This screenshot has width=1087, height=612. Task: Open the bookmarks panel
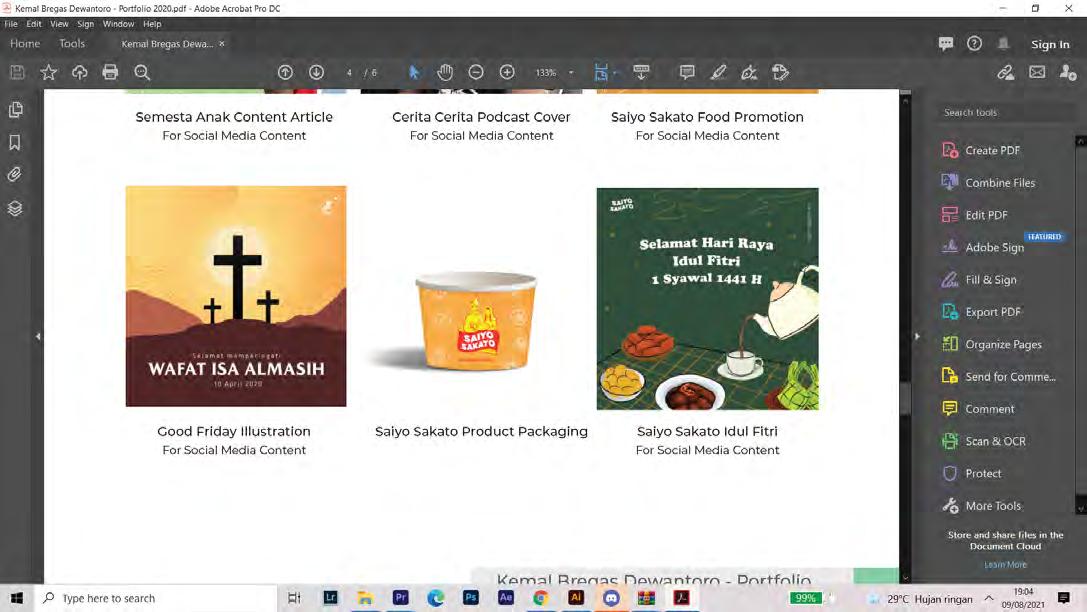click(15, 142)
